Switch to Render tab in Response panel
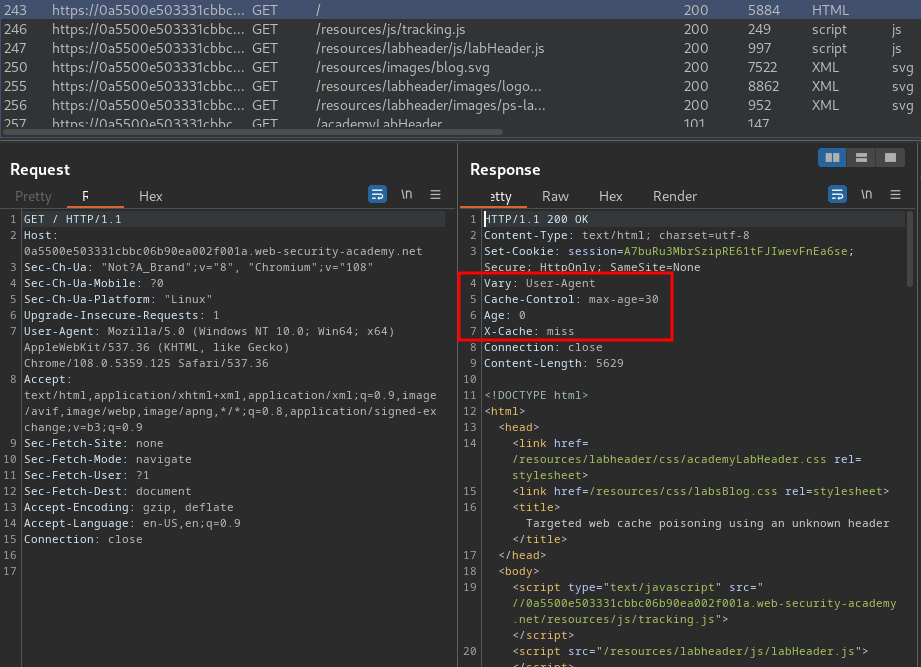Screen dimensions: 921x667 pos(675,196)
